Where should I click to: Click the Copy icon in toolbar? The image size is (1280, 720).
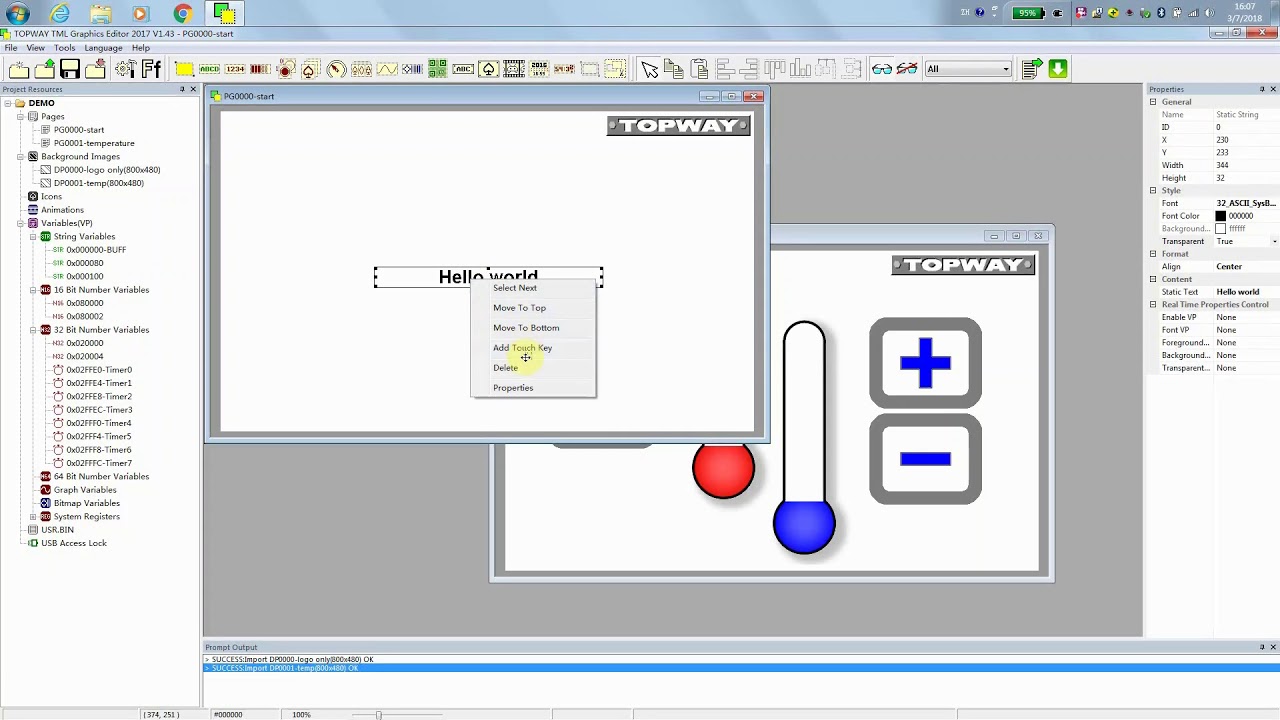point(674,69)
